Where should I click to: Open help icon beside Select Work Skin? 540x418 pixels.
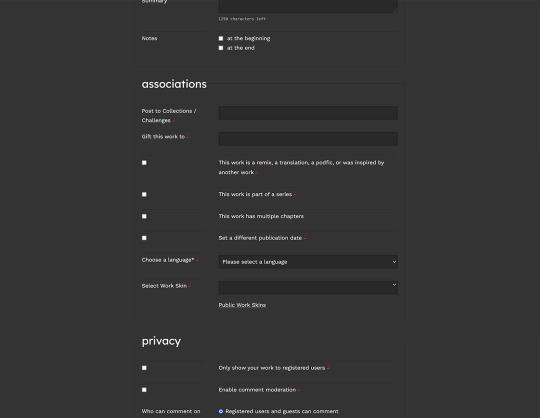pos(190,285)
